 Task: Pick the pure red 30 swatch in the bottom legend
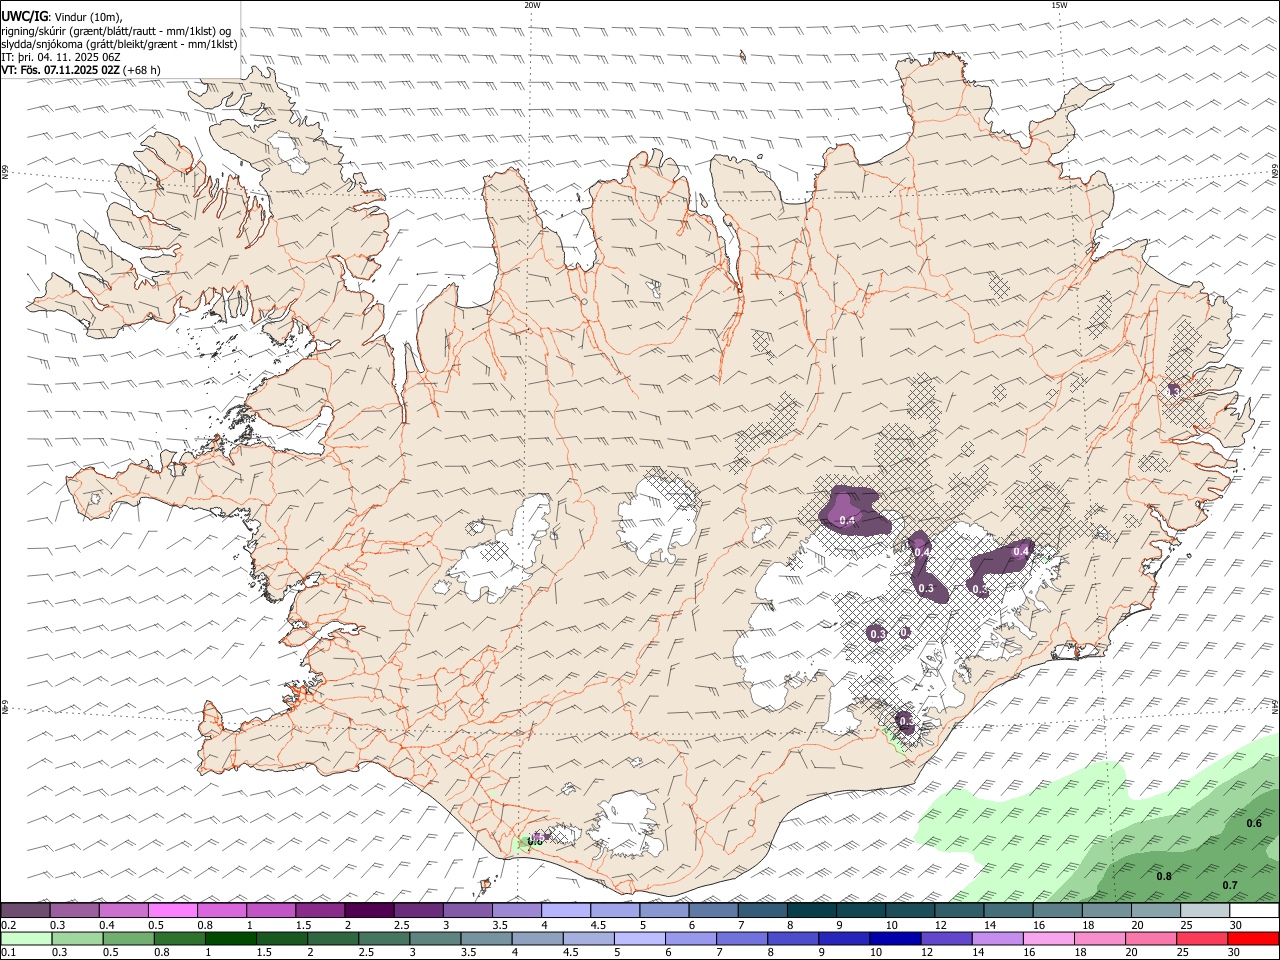coord(1254,938)
